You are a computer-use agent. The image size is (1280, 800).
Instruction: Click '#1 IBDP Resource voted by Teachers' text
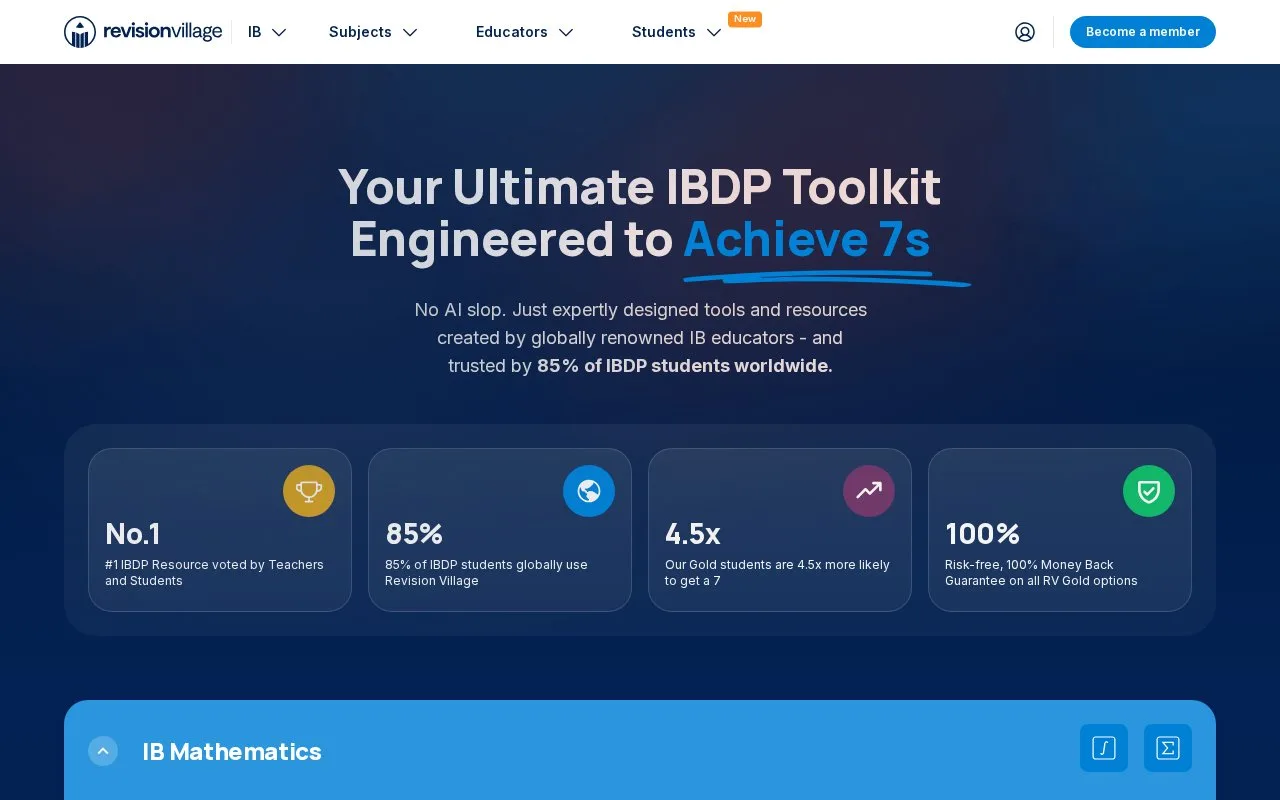click(x=214, y=565)
